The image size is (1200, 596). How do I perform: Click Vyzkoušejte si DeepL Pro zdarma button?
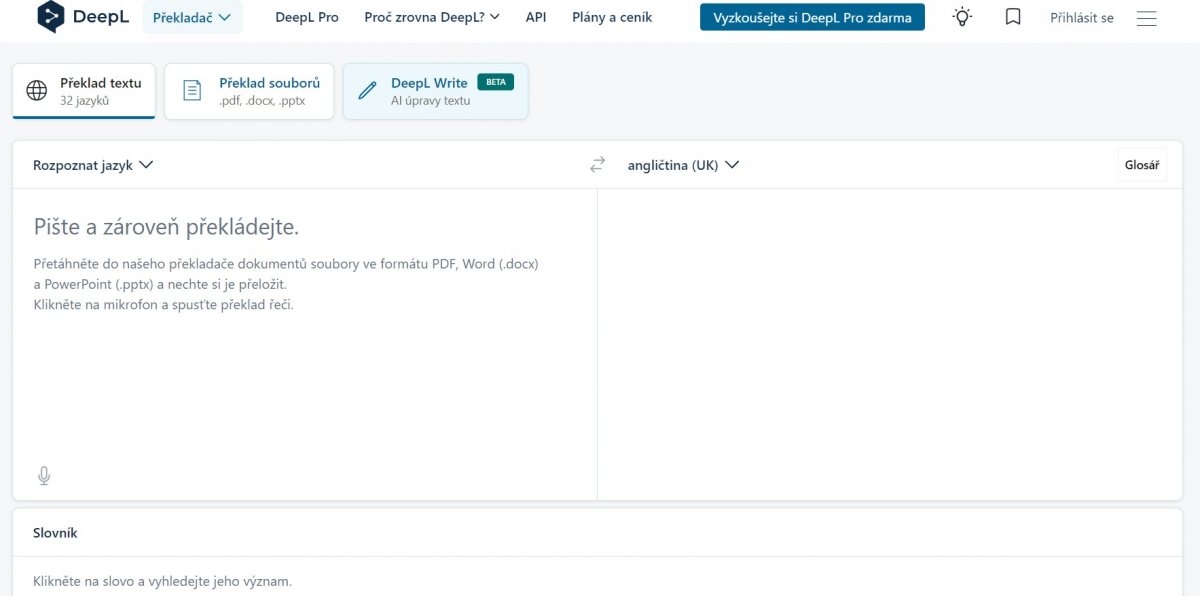[812, 17]
